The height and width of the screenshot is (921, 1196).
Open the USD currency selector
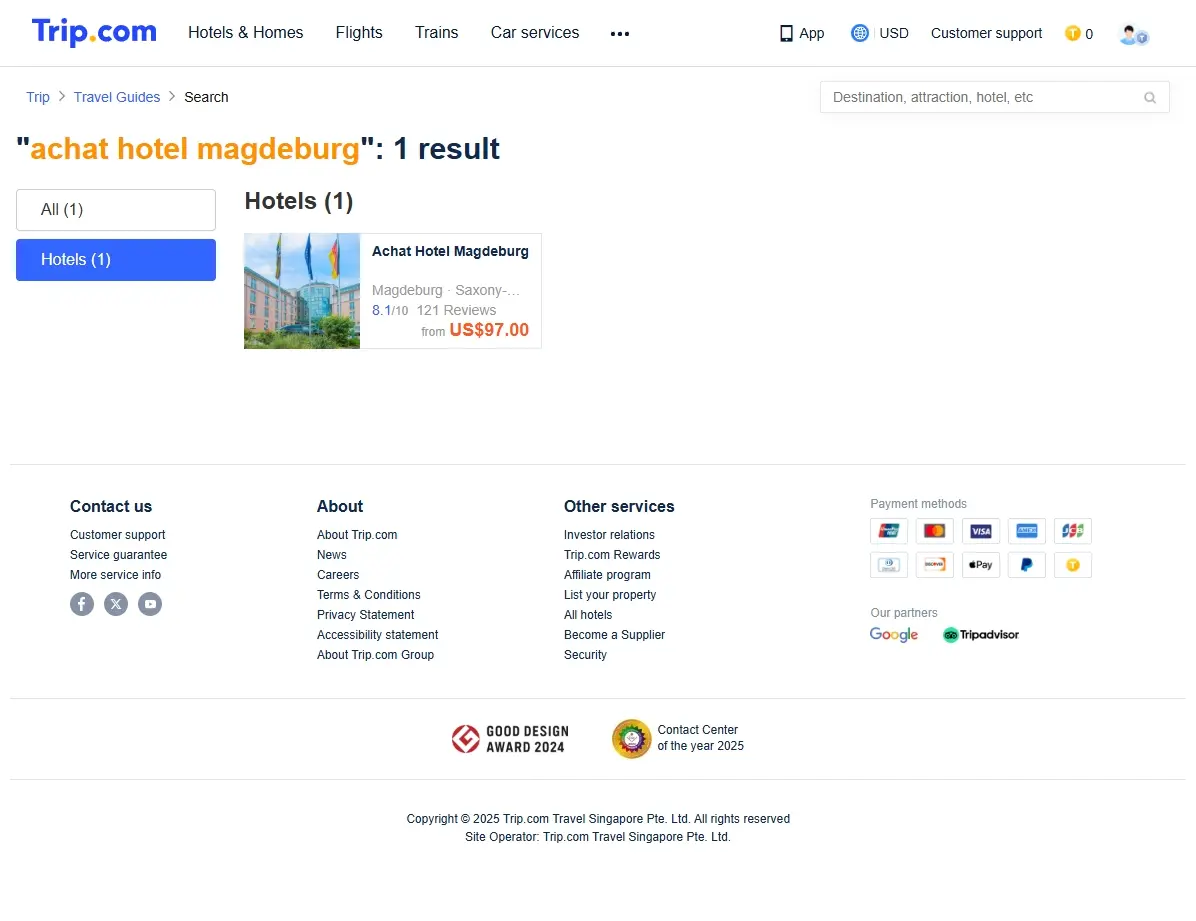tap(894, 34)
